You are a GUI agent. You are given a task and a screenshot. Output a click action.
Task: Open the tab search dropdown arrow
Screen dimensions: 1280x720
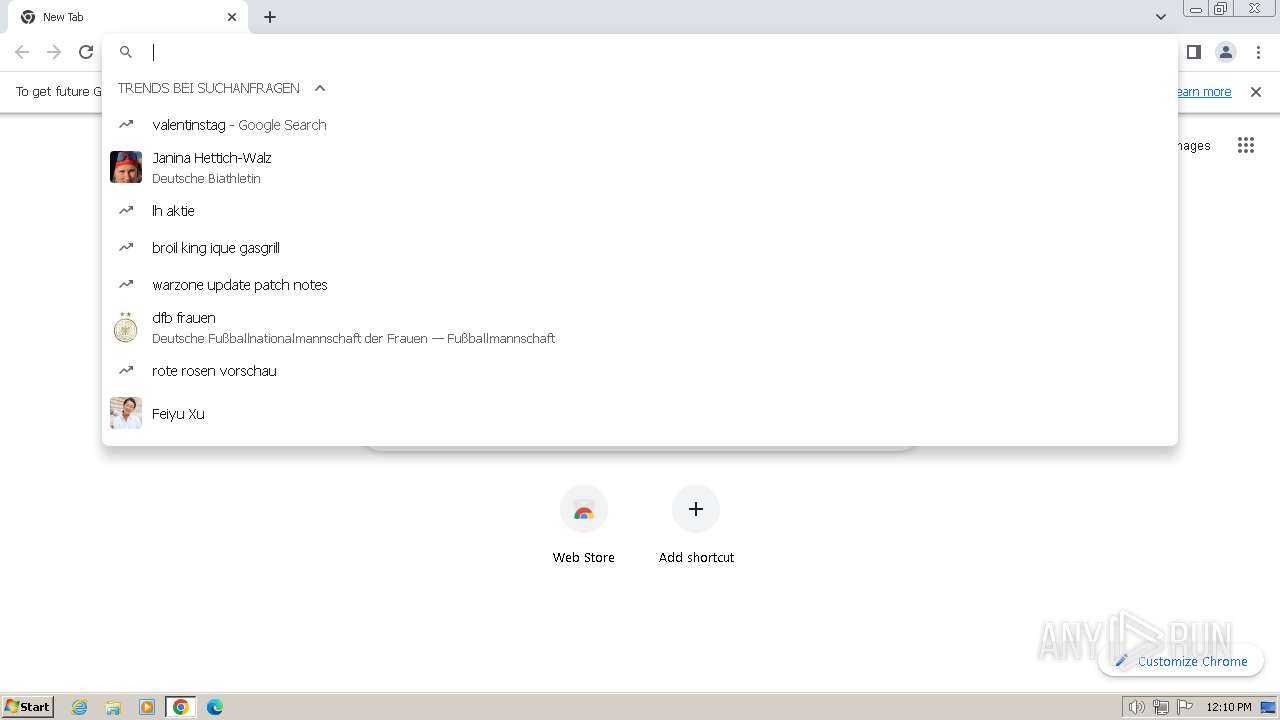(1160, 17)
